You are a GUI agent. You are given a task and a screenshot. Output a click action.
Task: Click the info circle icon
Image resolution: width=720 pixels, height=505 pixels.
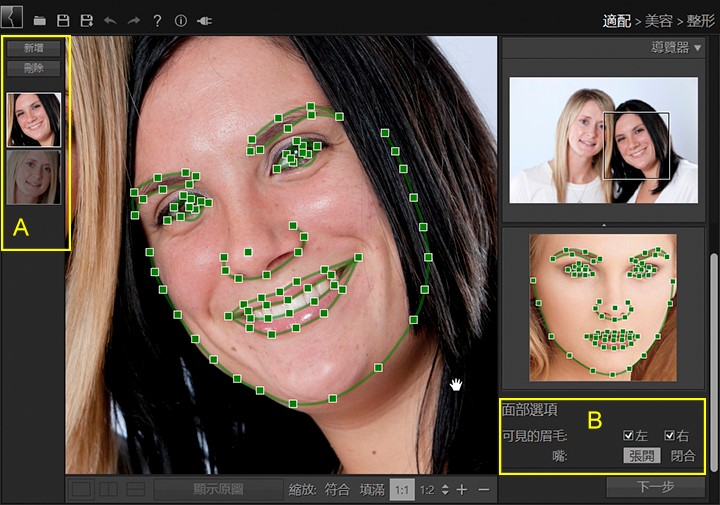(181, 20)
